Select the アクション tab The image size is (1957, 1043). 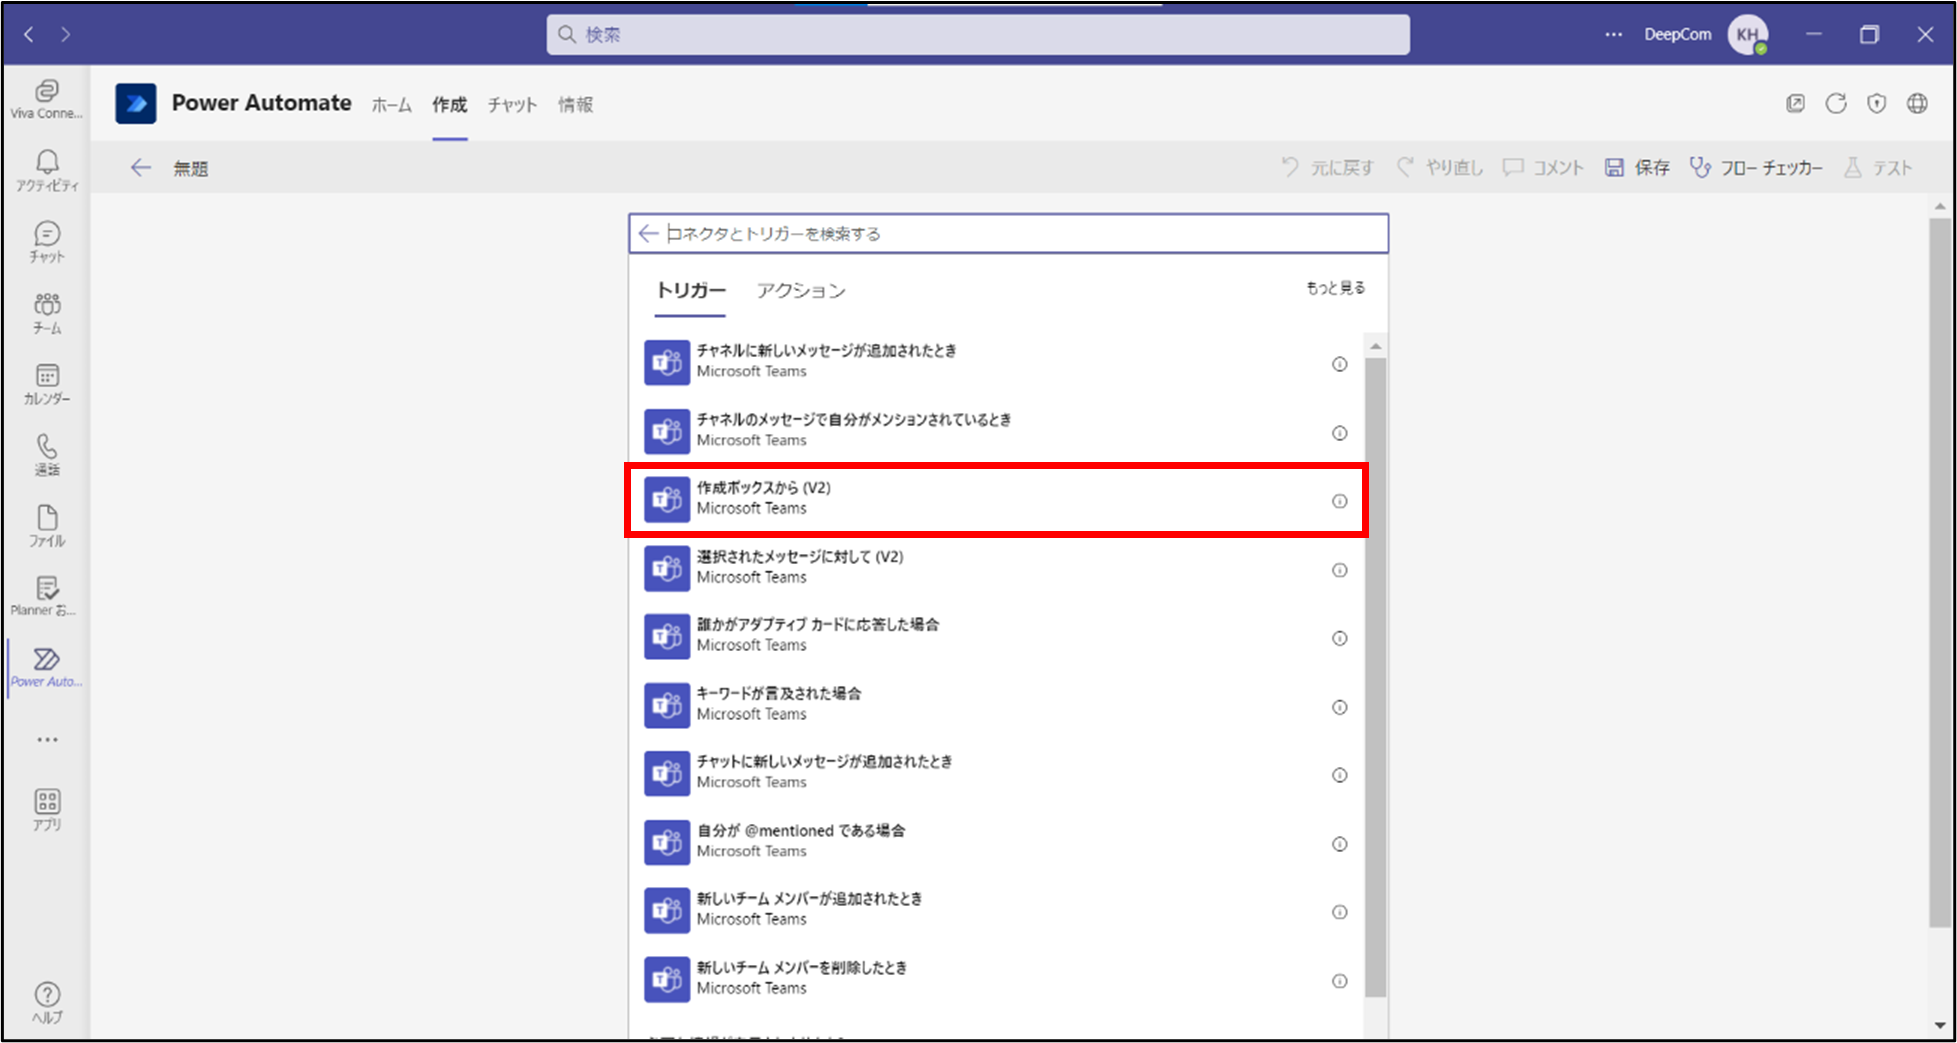coord(801,290)
